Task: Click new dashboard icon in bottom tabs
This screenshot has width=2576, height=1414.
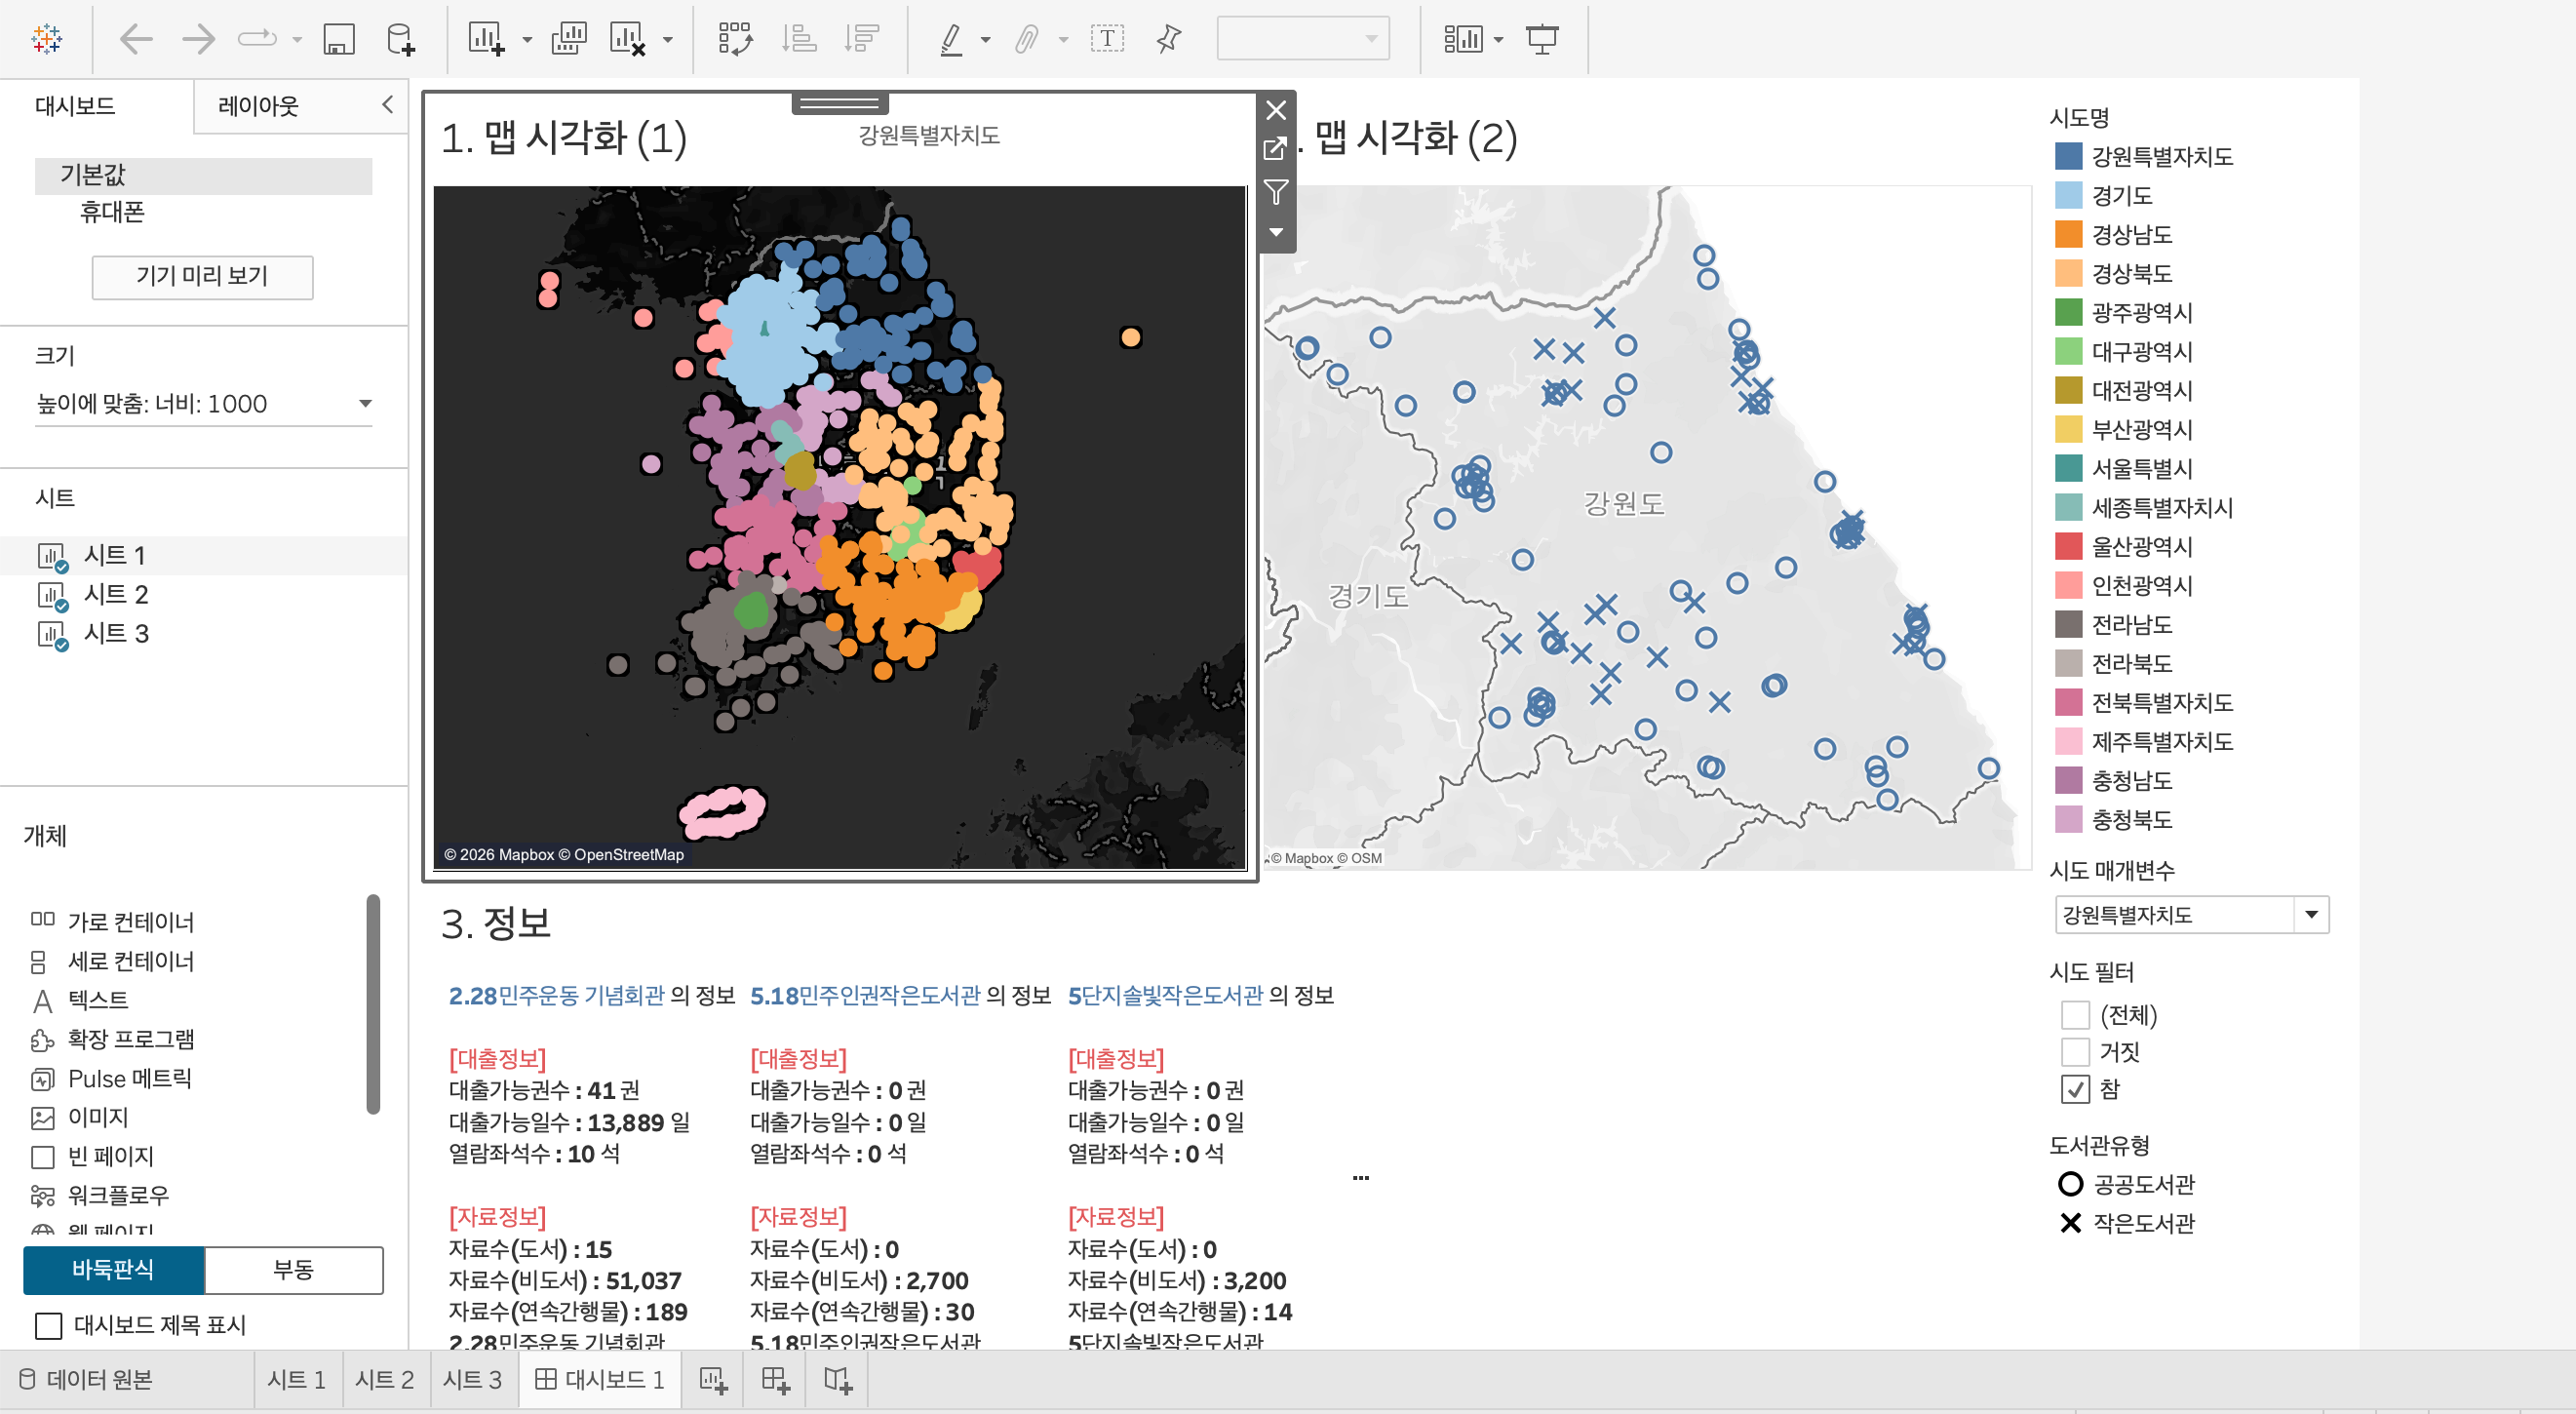Action: [775, 1381]
